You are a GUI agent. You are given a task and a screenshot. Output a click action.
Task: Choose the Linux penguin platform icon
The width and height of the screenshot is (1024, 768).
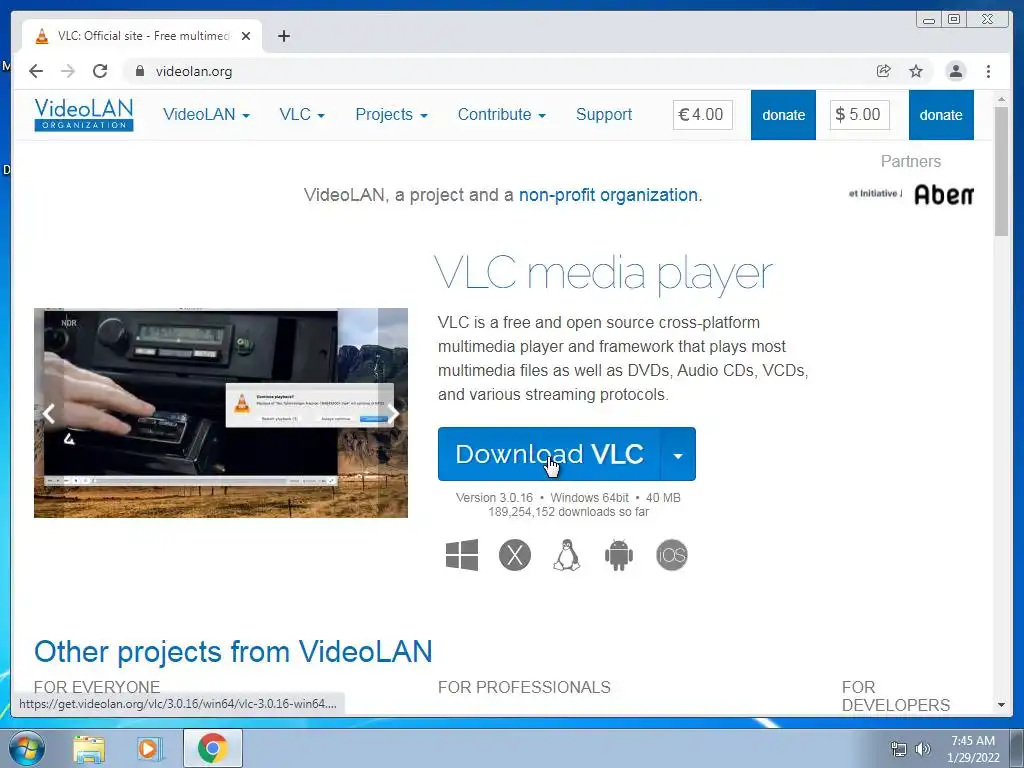567,555
